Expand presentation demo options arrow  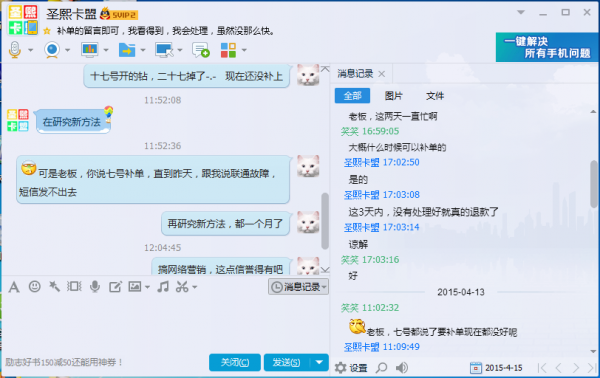point(106,50)
